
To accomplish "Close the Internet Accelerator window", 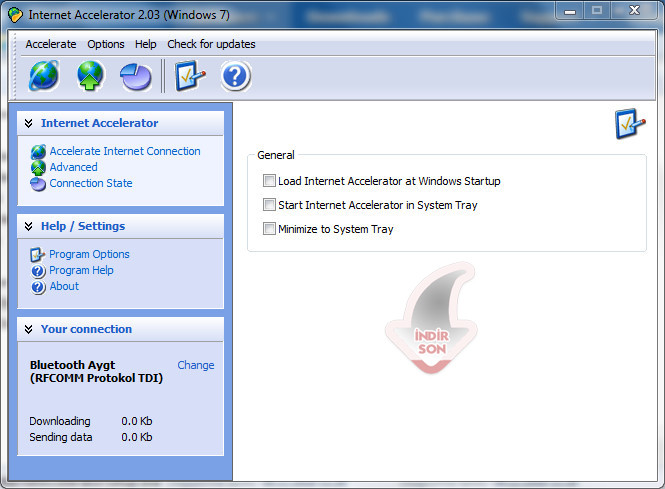I will click(x=634, y=10).
